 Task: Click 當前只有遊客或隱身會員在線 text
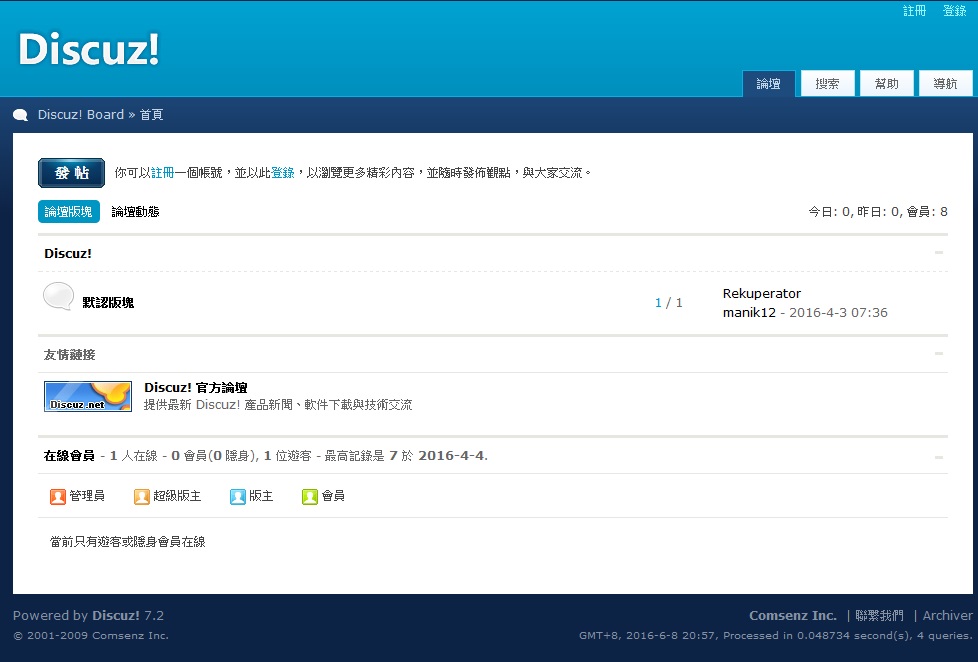[128, 542]
